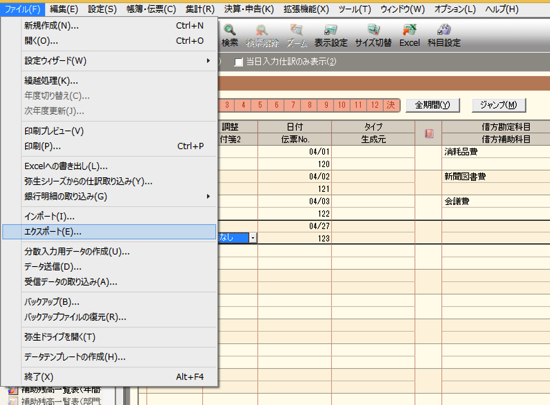Select データ送信(D) menu entry
The height and width of the screenshot is (405, 550).
point(109,267)
